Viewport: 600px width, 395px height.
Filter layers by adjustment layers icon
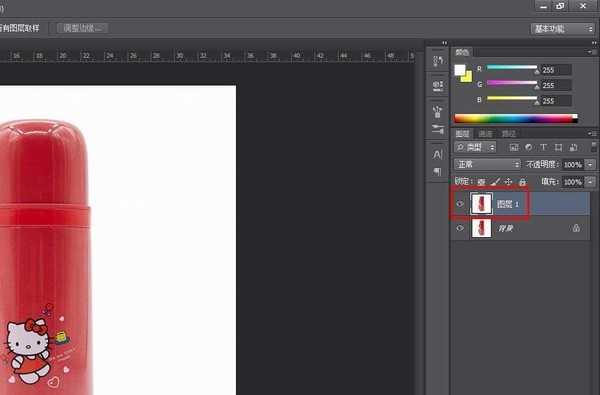(528, 147)
